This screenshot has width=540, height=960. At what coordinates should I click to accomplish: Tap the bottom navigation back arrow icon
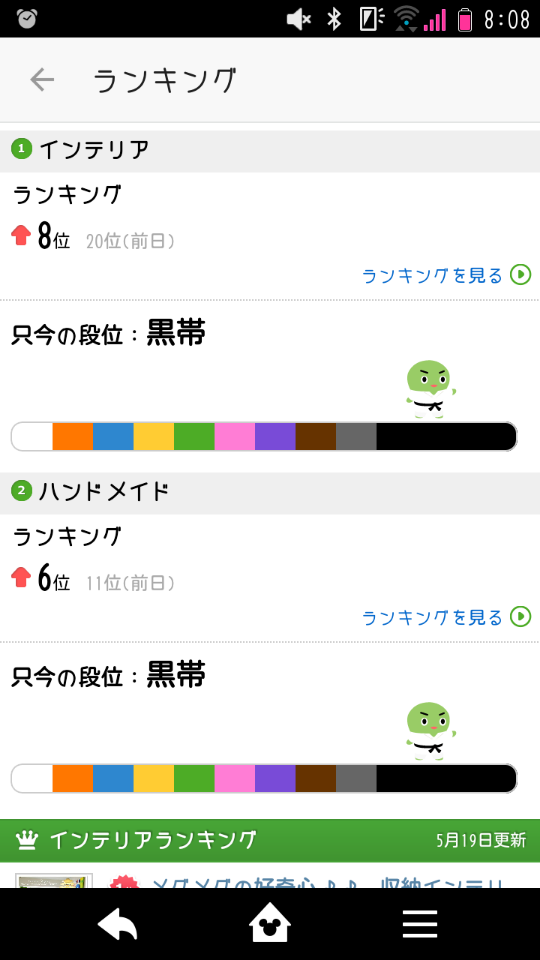click(x=118, y=924)
